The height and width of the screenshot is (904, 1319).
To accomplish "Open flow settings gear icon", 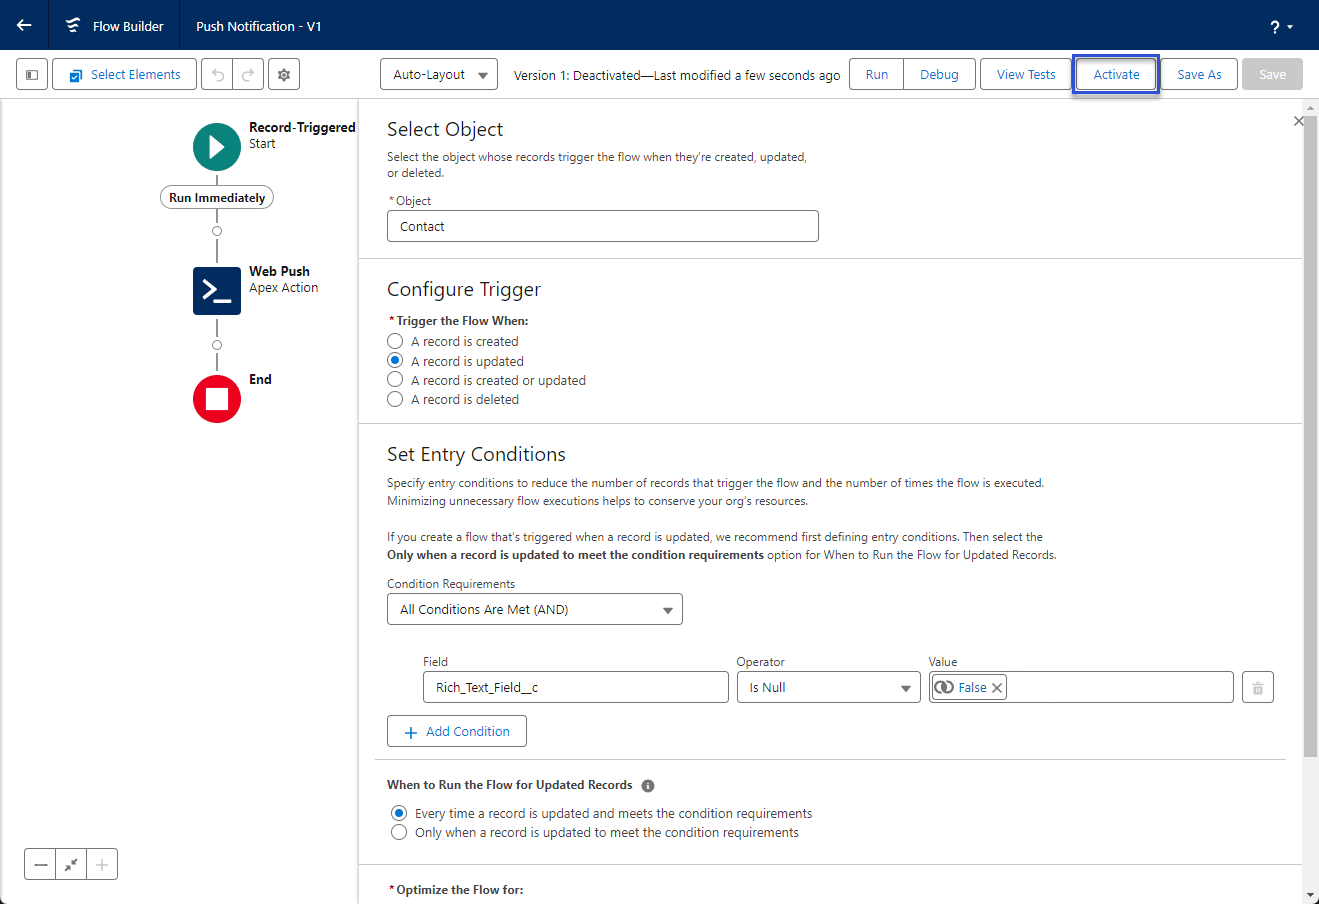I will pyautogui.click(x=284, y=75).
